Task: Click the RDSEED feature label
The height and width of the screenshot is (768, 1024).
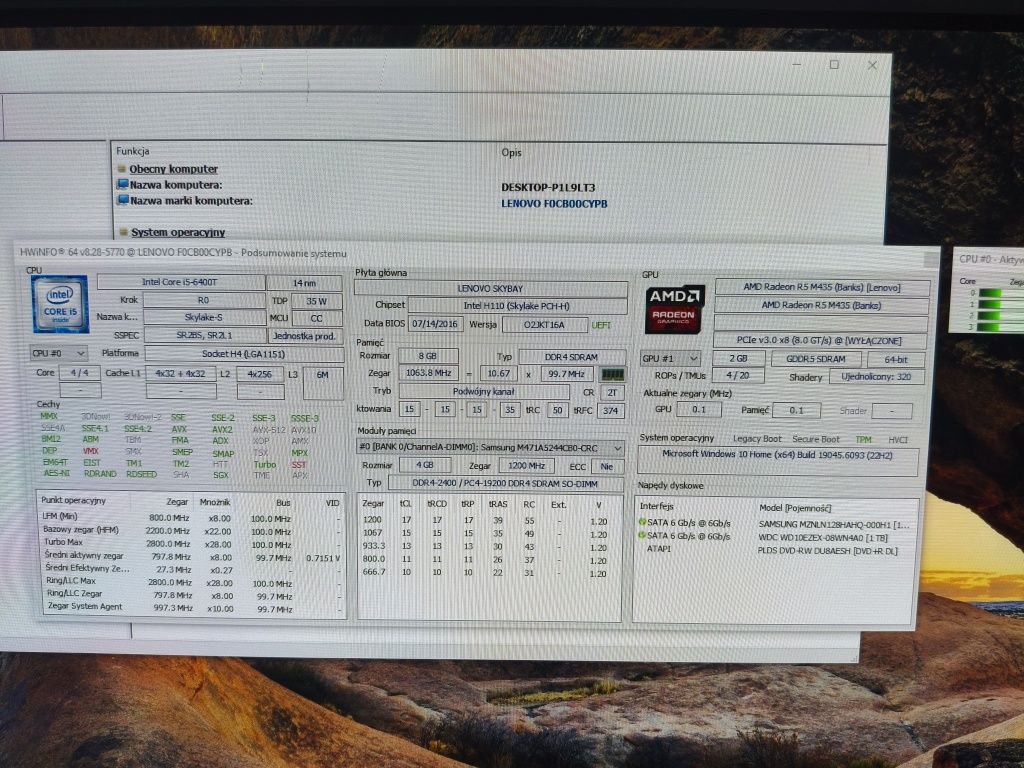Action: (142, 474)
